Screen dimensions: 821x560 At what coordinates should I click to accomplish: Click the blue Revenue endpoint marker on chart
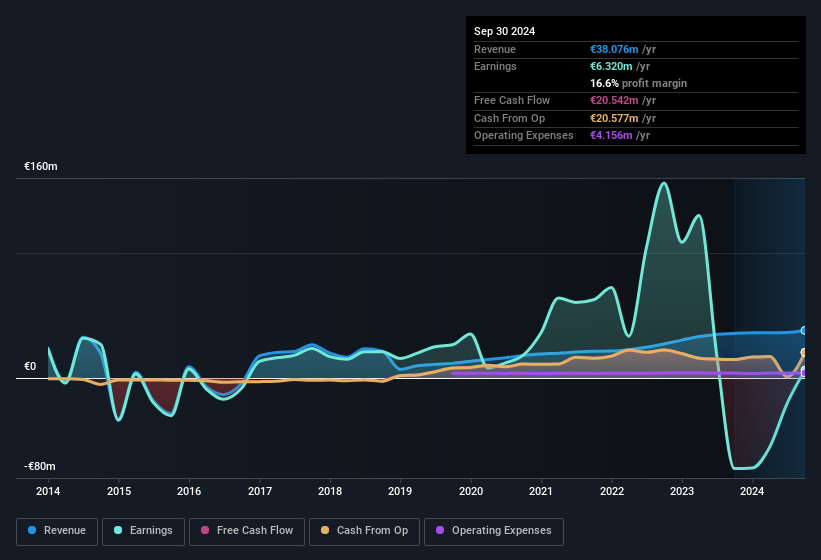[804, 330]
